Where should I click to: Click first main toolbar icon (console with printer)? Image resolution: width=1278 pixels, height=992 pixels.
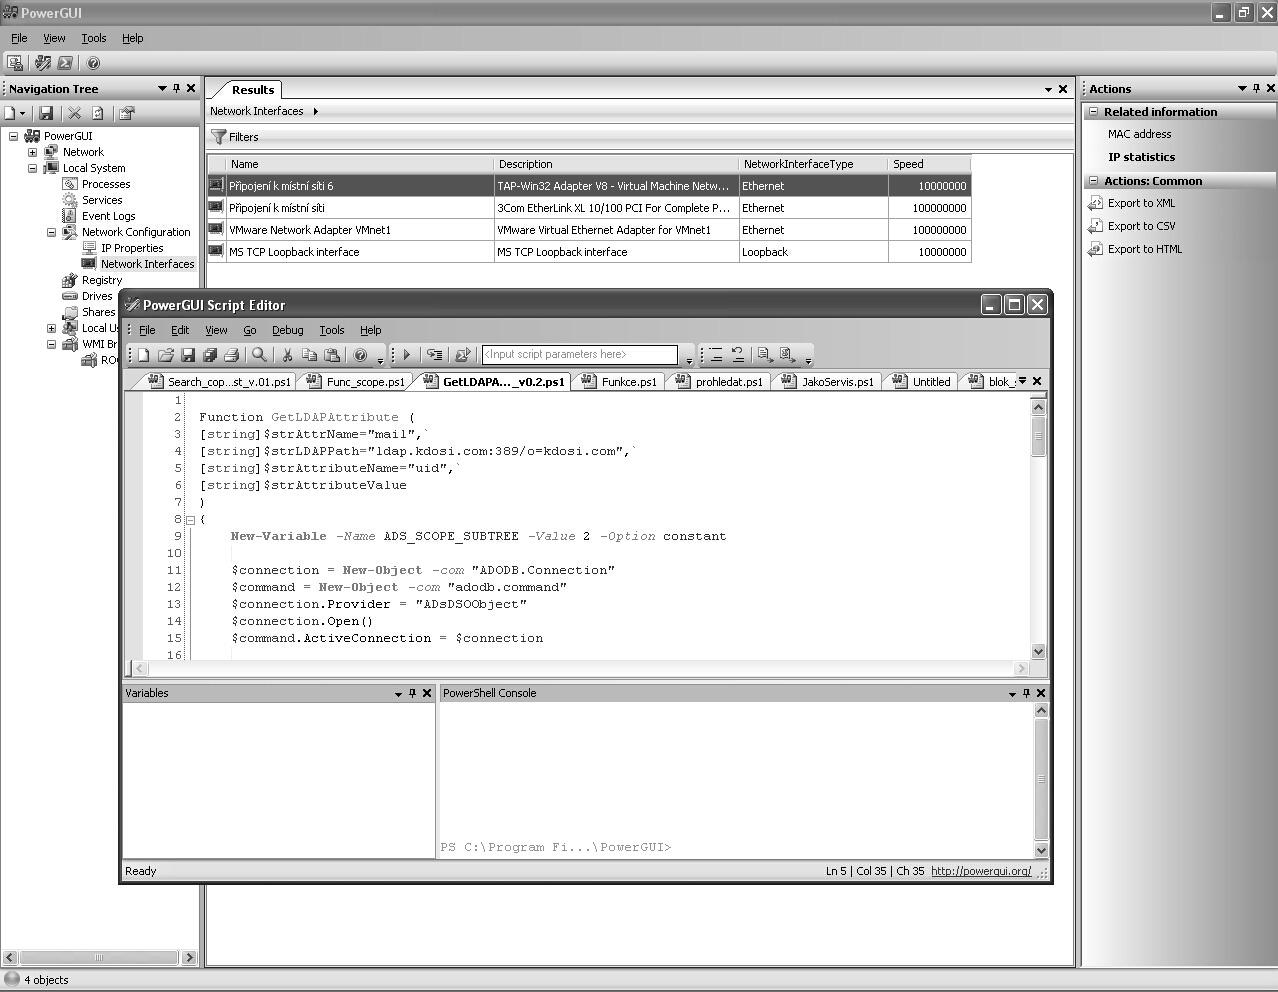pos(16,63)
